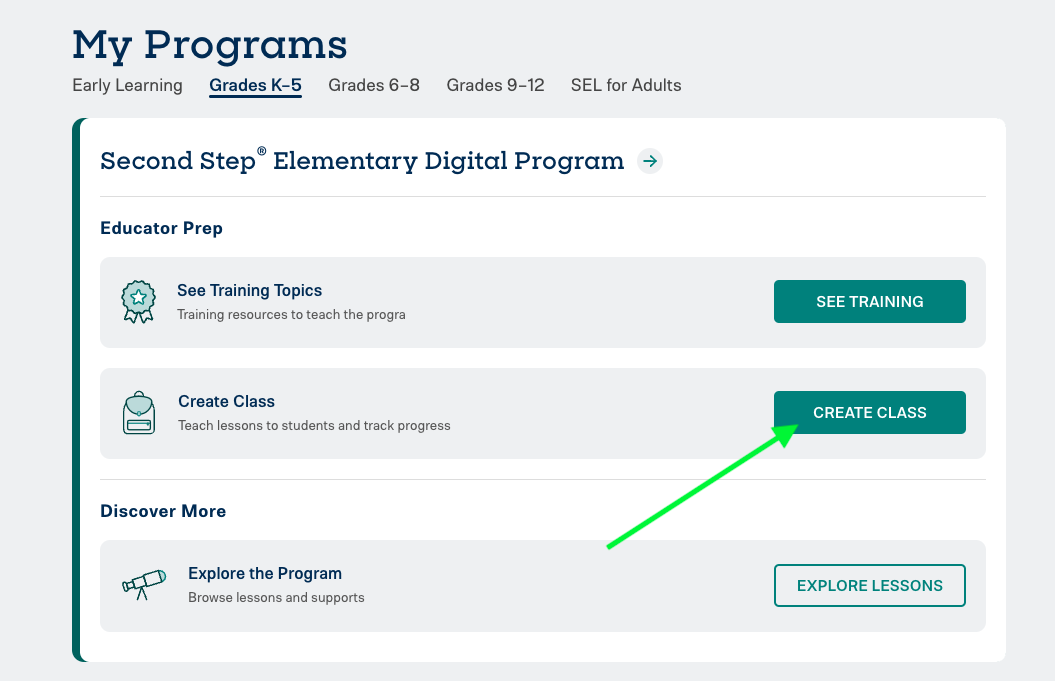Switch to the Early Learning tab
1055x681 pixels.
click(x=127, y=85)
